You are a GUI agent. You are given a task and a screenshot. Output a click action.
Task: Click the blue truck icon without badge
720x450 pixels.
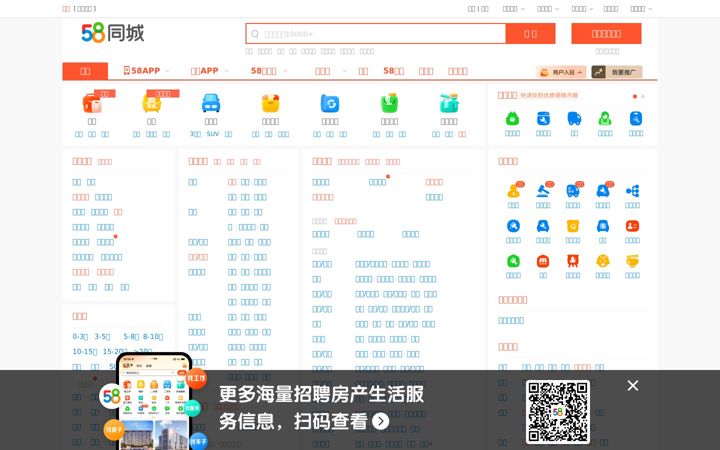pyautogui.click(x=574, y=119)
